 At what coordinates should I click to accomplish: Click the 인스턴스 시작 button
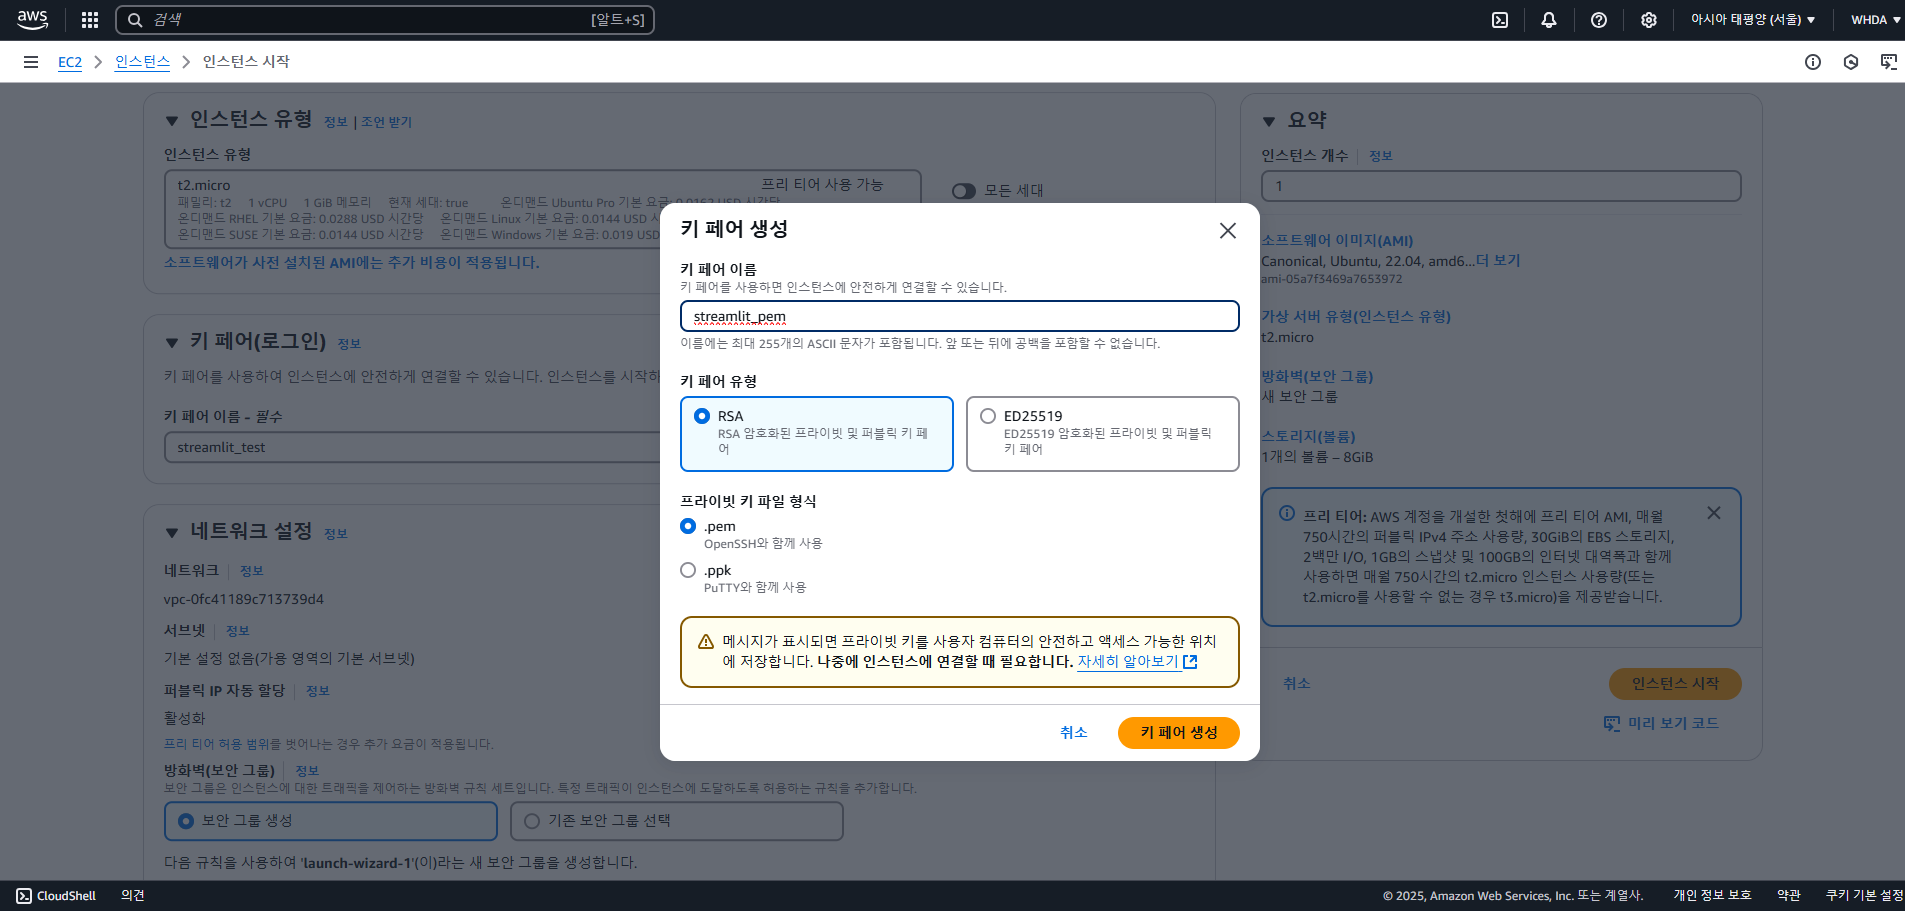(x=1675, y=684)
